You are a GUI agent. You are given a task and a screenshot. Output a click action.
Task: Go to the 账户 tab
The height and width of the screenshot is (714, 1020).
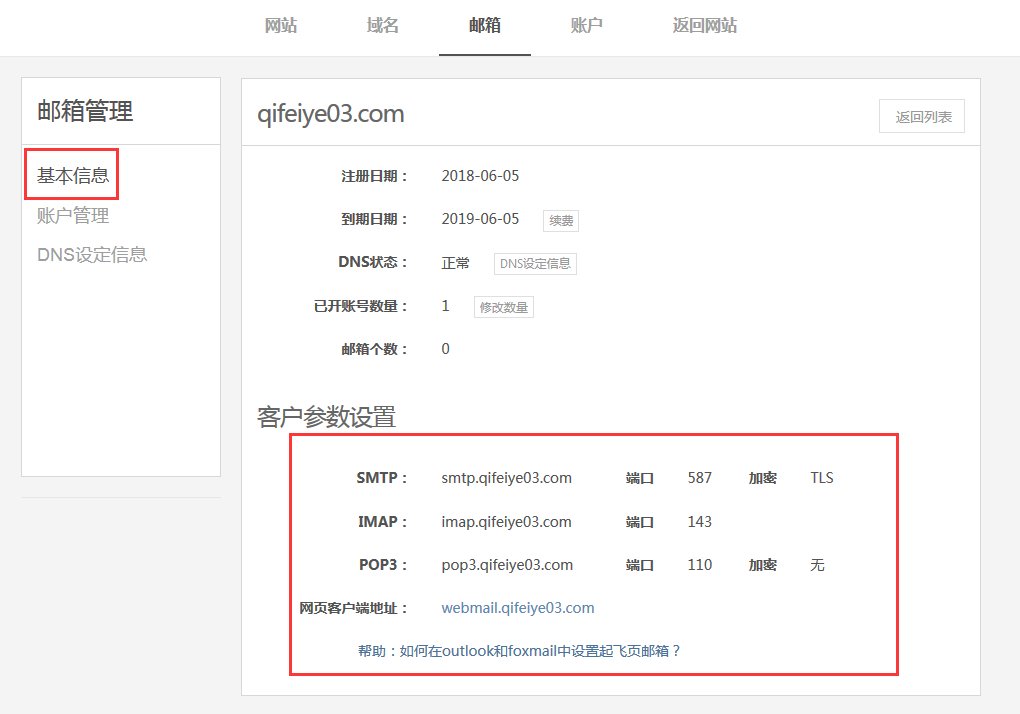(587, 25)
